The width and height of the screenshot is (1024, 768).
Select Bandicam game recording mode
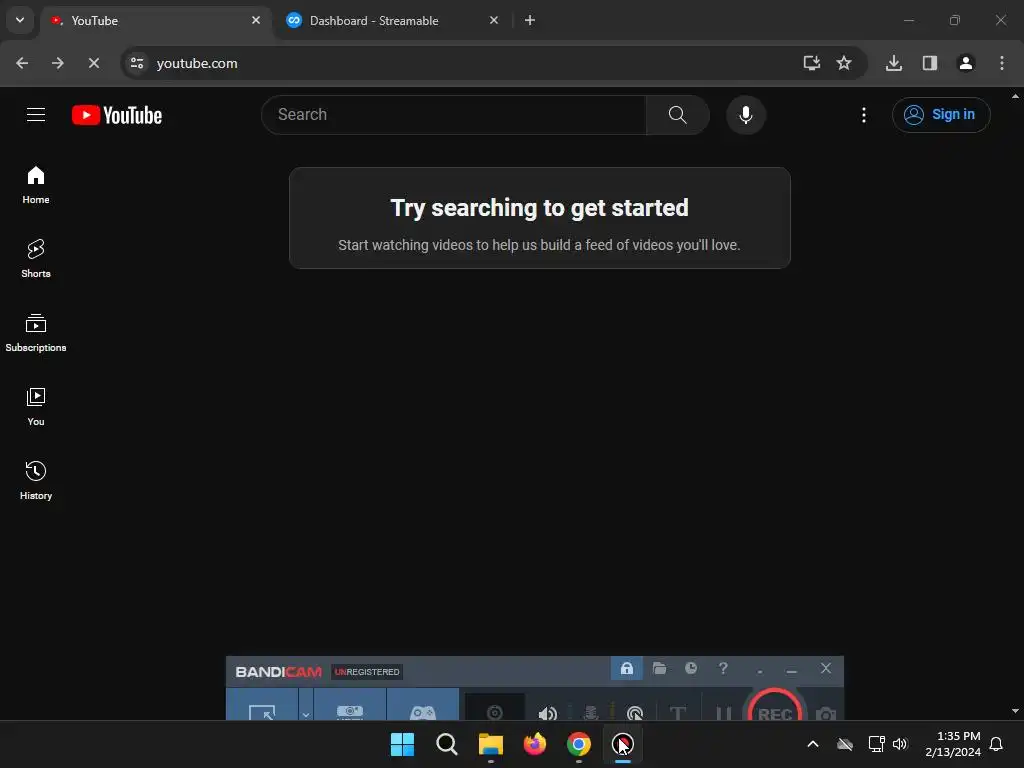[x=423, y=706]
